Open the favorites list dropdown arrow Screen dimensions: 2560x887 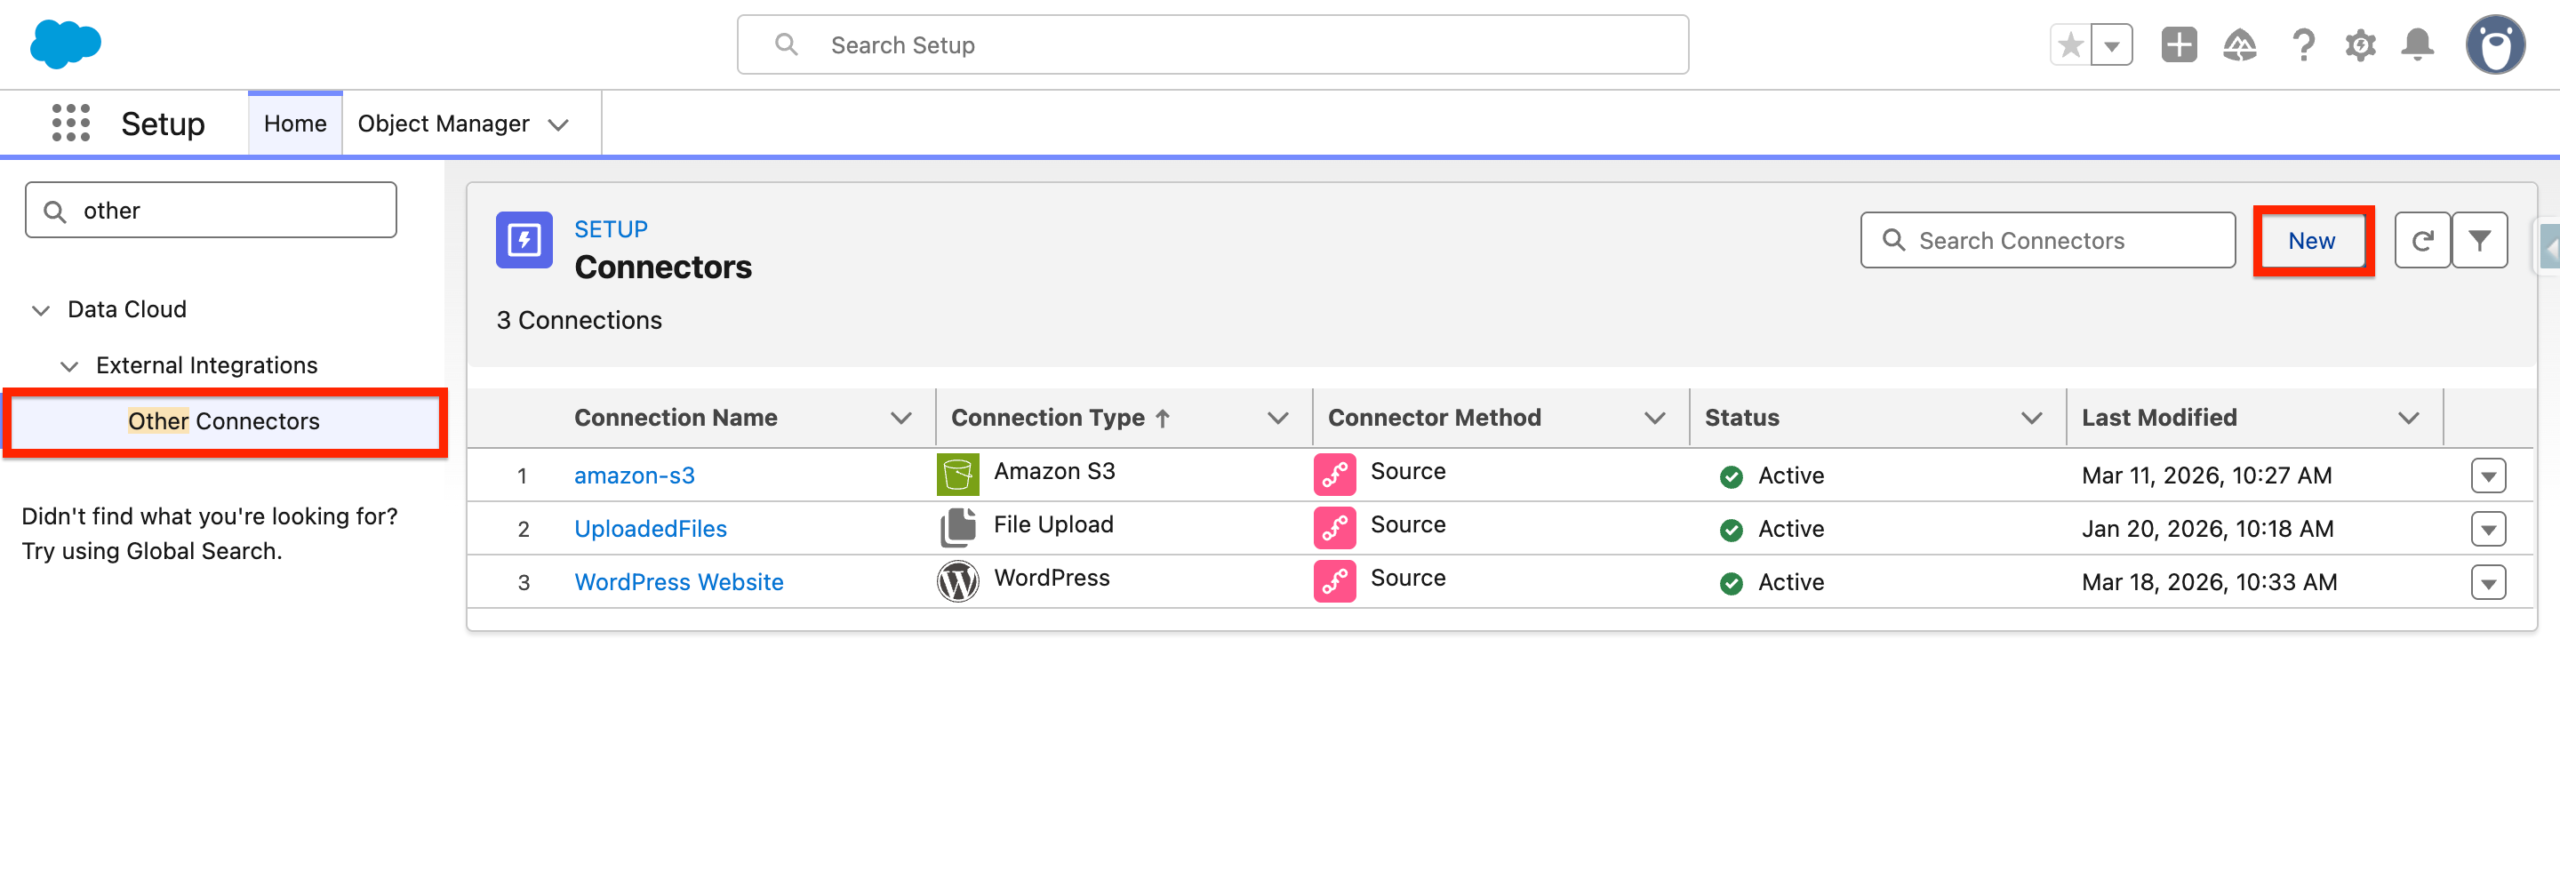[2112, 45]
